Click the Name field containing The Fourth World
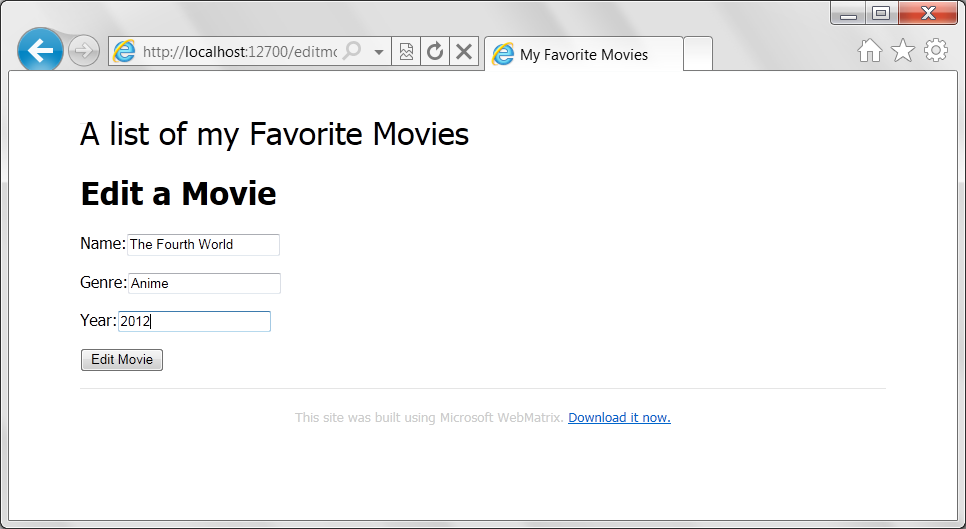966x529 pixels. coord(203,244)
